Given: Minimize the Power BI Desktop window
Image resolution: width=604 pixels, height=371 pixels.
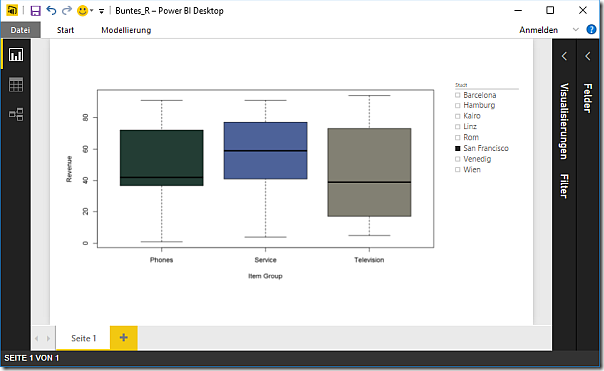Looking at the screenshot, I should click(x=518, y=10).
